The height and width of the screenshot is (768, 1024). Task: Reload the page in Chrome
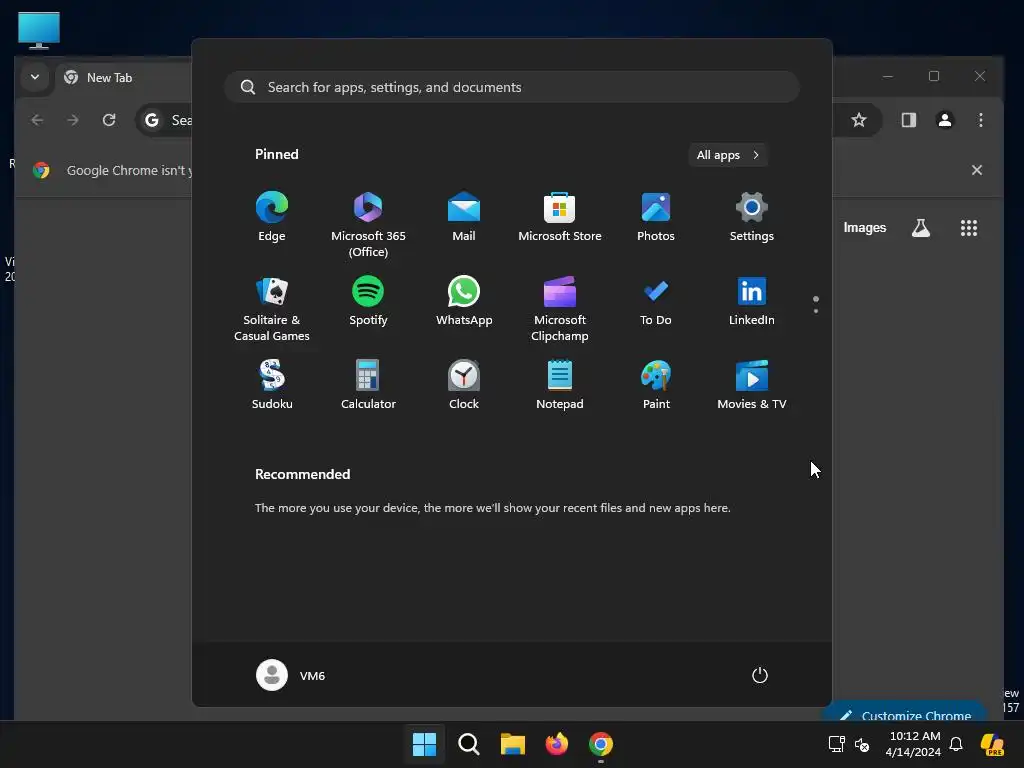click(109, 120)
